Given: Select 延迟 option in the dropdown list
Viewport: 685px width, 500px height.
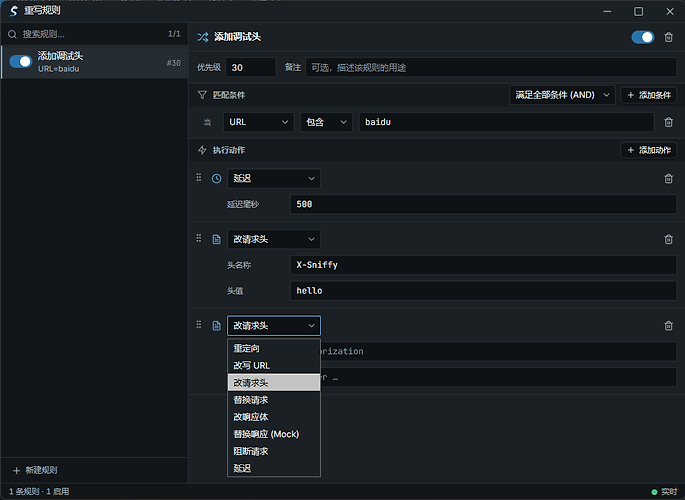Looking at the screenshot, I should pyautogui.click(x=274, y=468).
